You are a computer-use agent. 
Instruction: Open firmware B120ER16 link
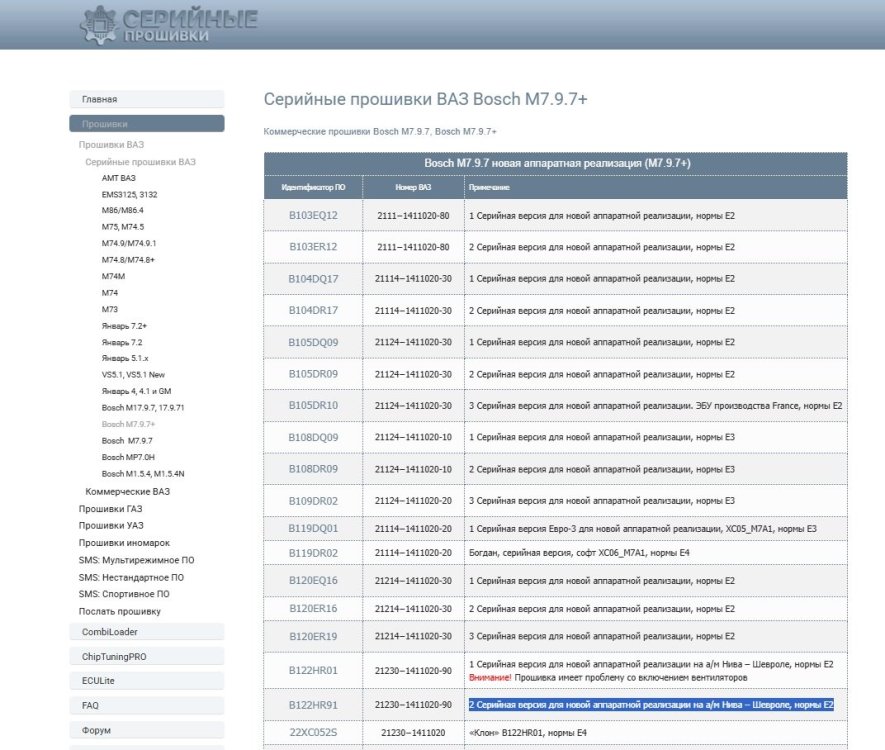coord(313,609)
